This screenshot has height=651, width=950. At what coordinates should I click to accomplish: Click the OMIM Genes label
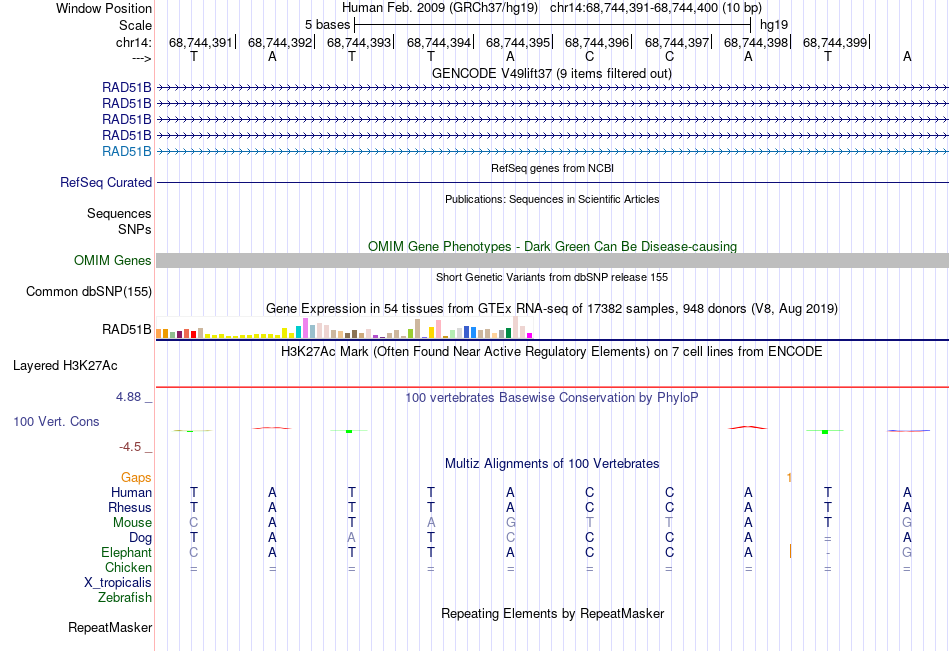[112, 261]
